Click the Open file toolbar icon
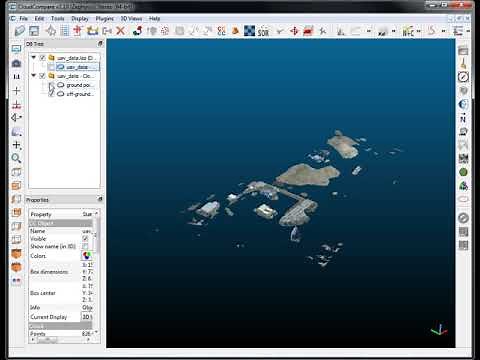480x360 pixels. tap(20, 31)
